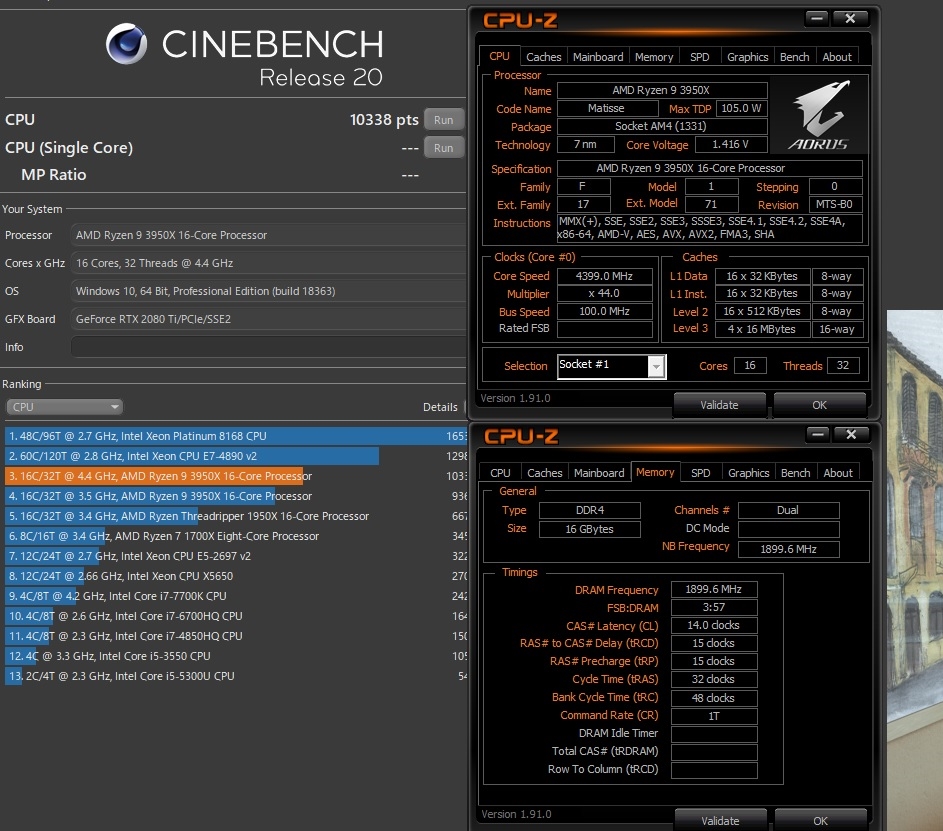Select Core i7-4850HQ ranking row
The height and width of the screenshot is (831, 943).
(236, 636)
